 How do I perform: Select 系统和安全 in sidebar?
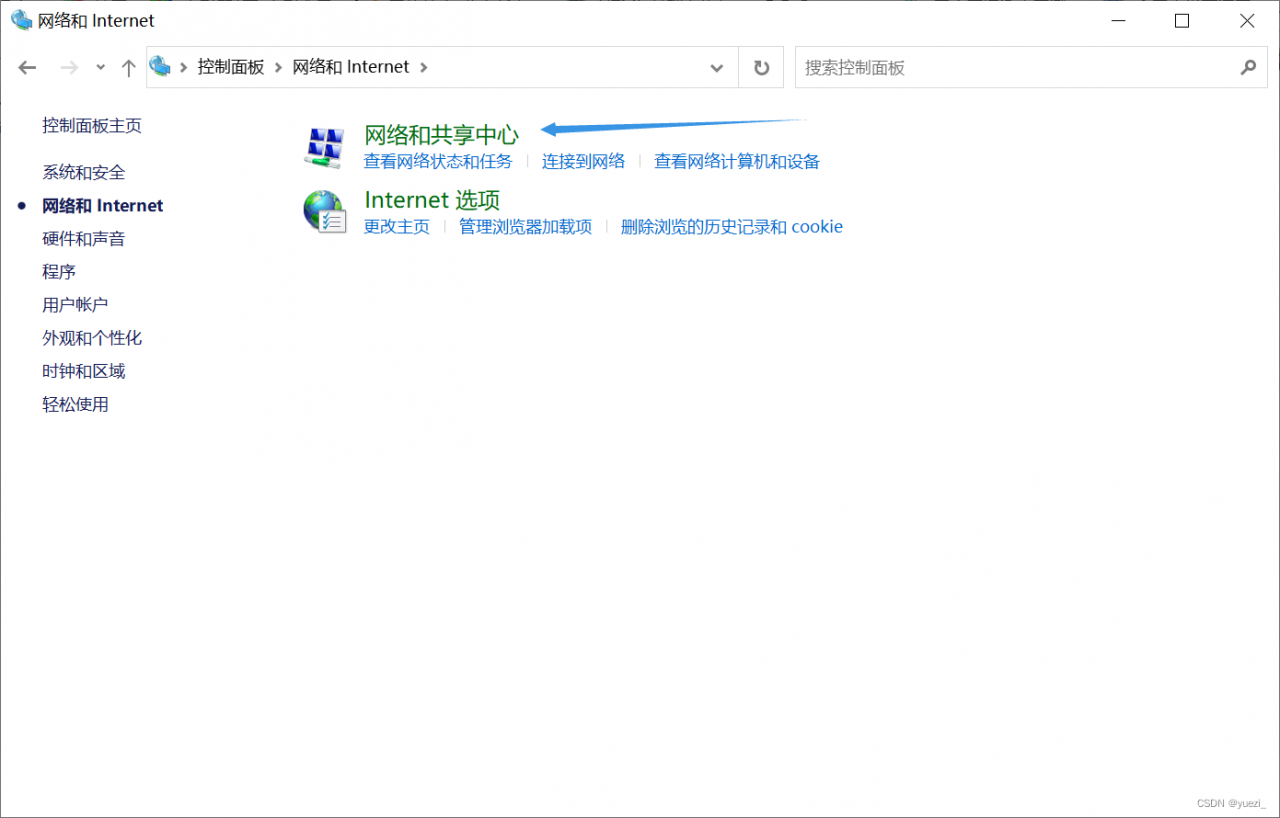[84, 172]
